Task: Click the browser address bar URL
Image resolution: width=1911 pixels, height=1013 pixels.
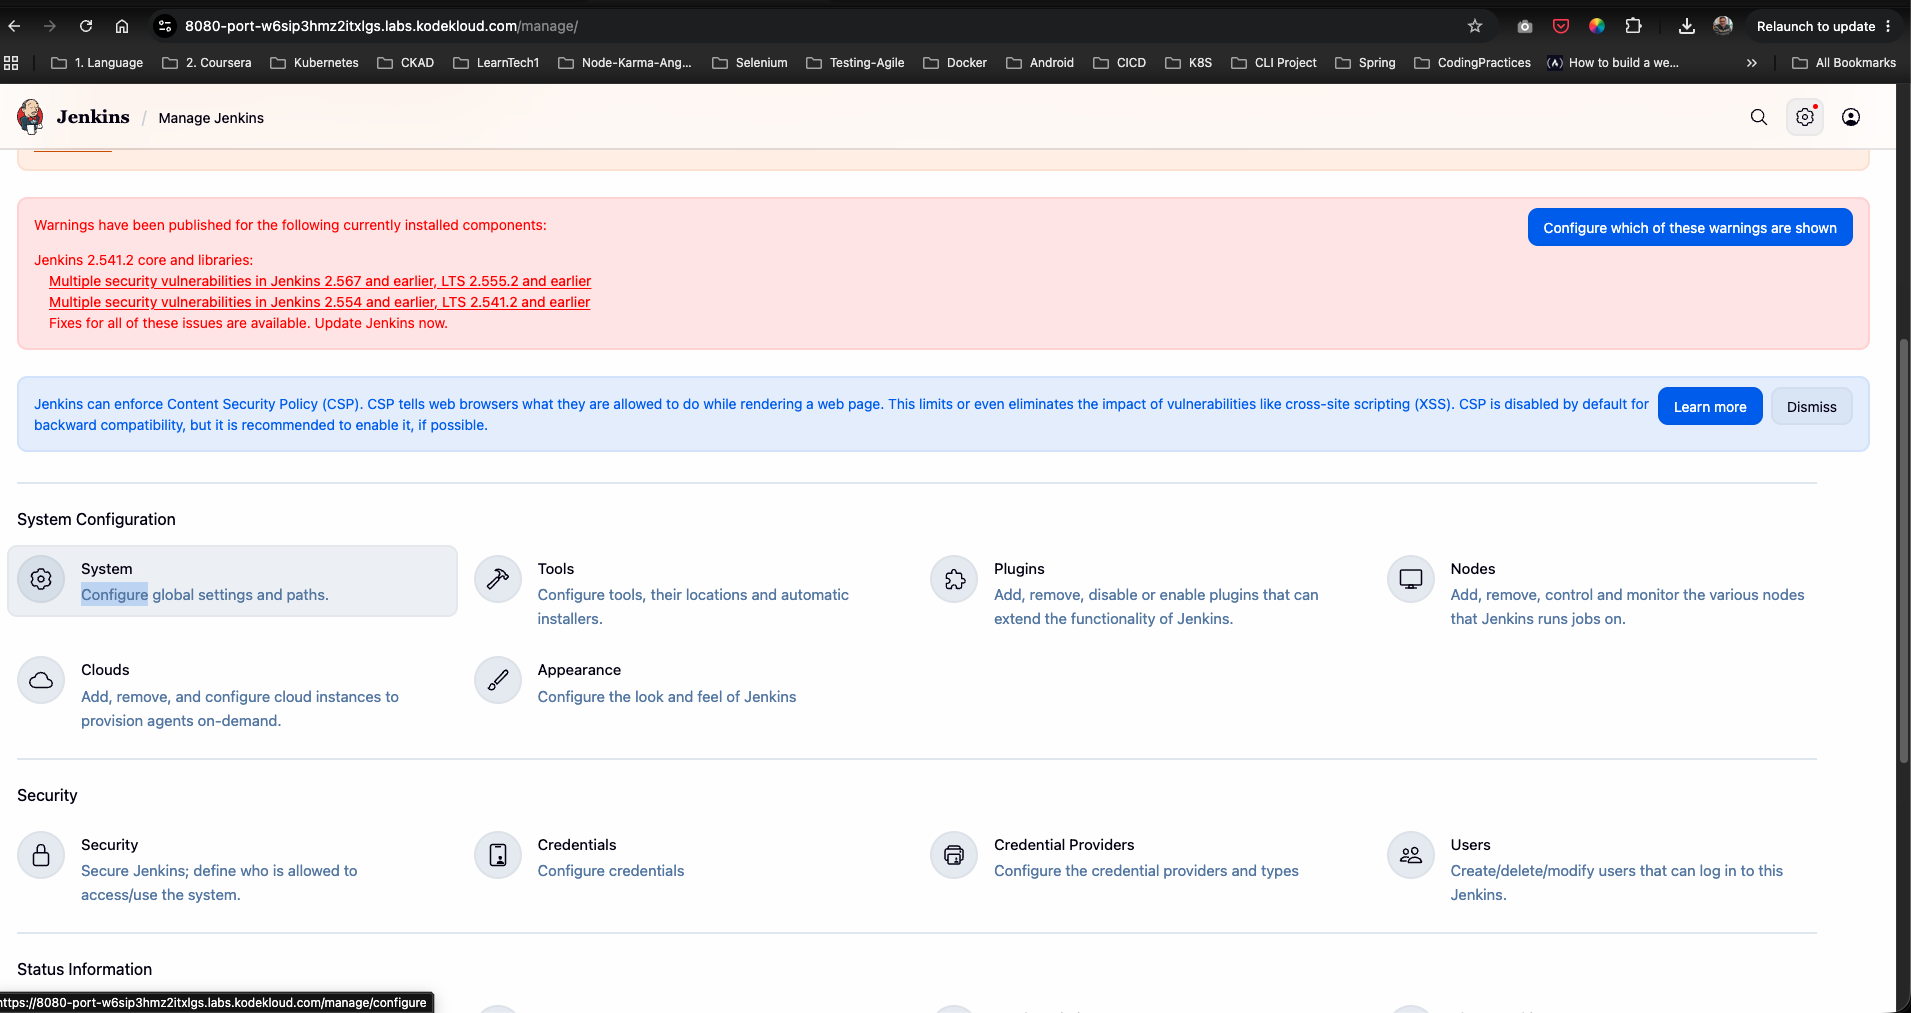Action: tap(381, 26)
